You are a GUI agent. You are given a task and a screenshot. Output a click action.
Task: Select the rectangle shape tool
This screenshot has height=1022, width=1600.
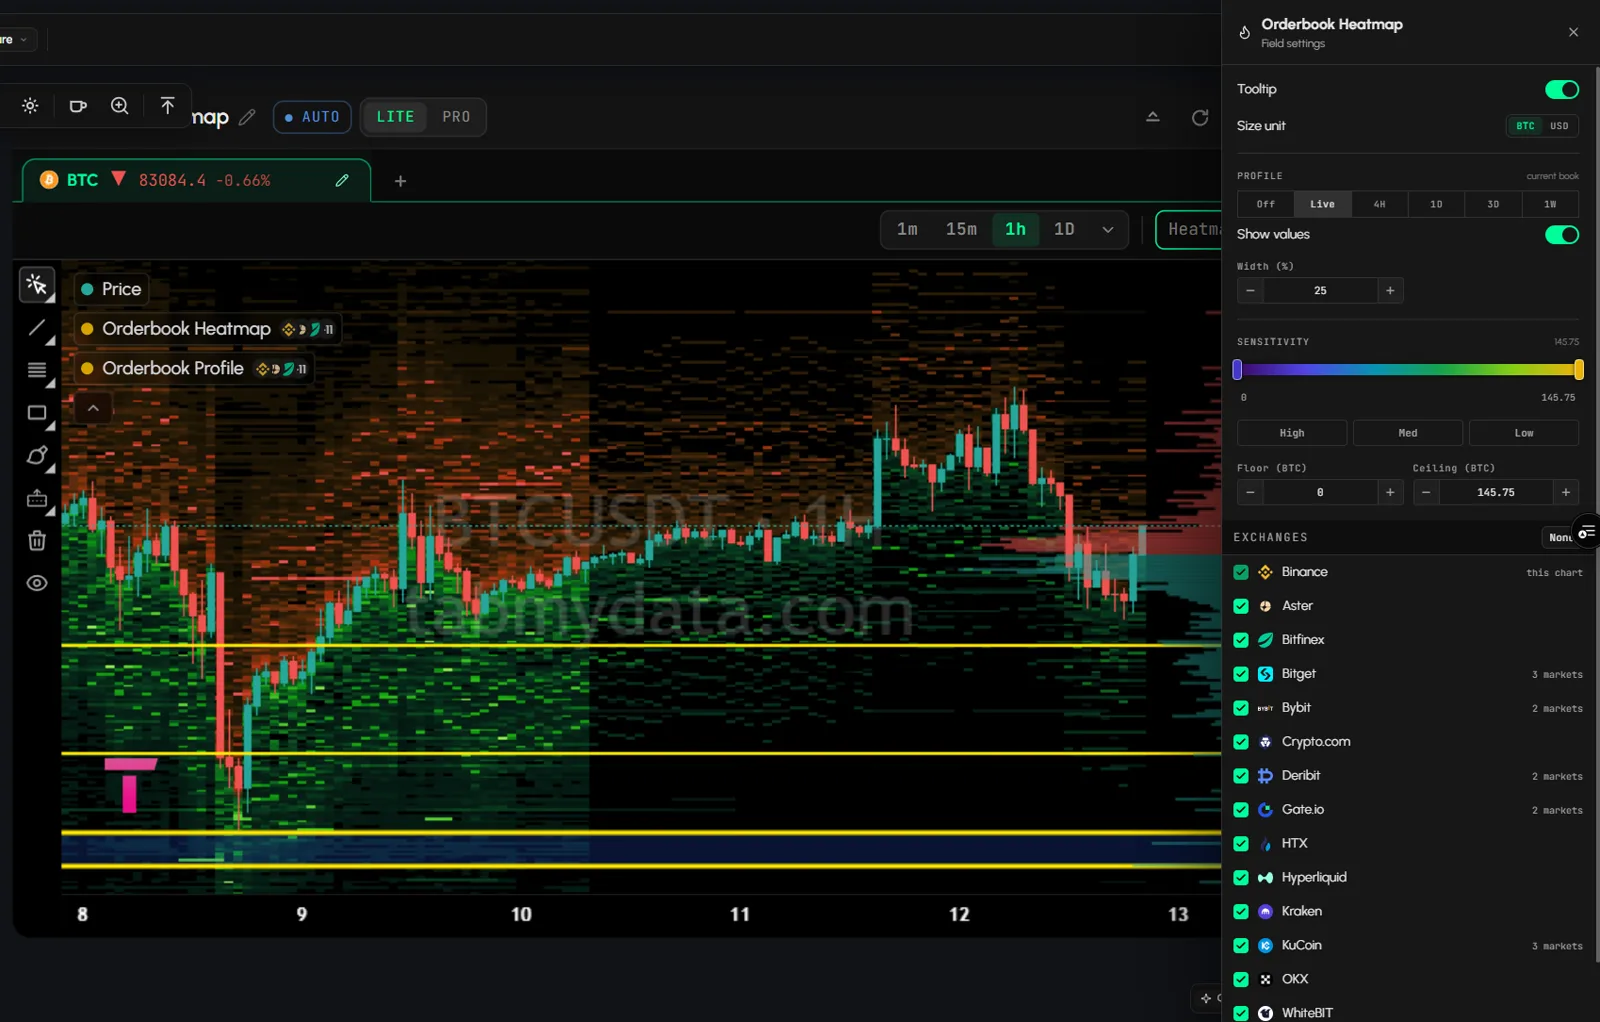[37, 413]
